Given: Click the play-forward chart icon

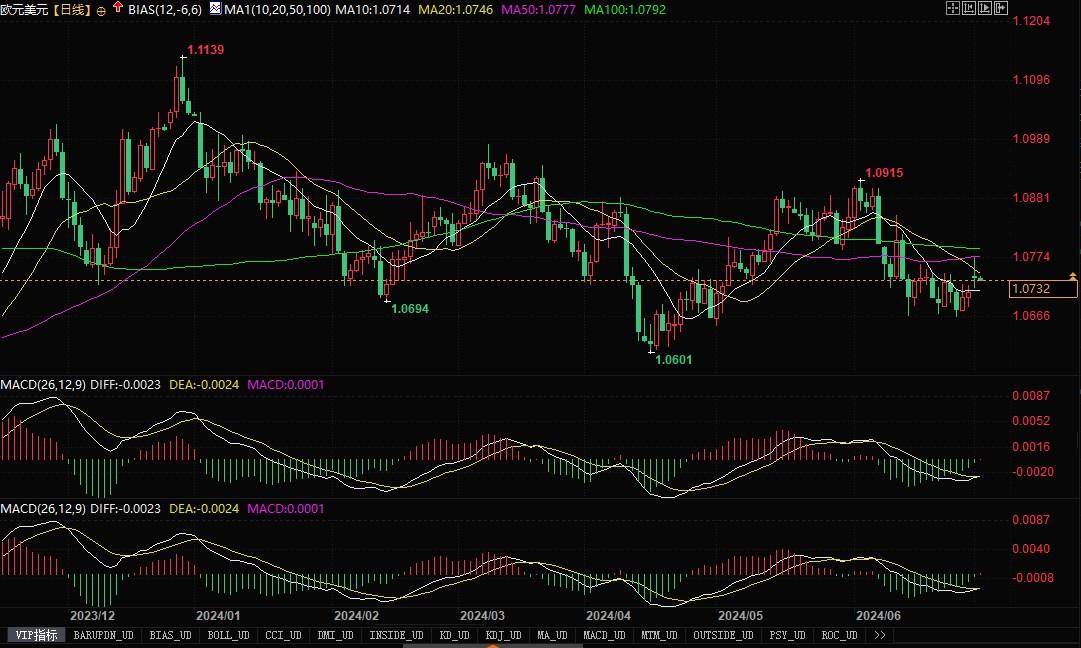Looking at the screenshot, I should [x=984, y=8].
